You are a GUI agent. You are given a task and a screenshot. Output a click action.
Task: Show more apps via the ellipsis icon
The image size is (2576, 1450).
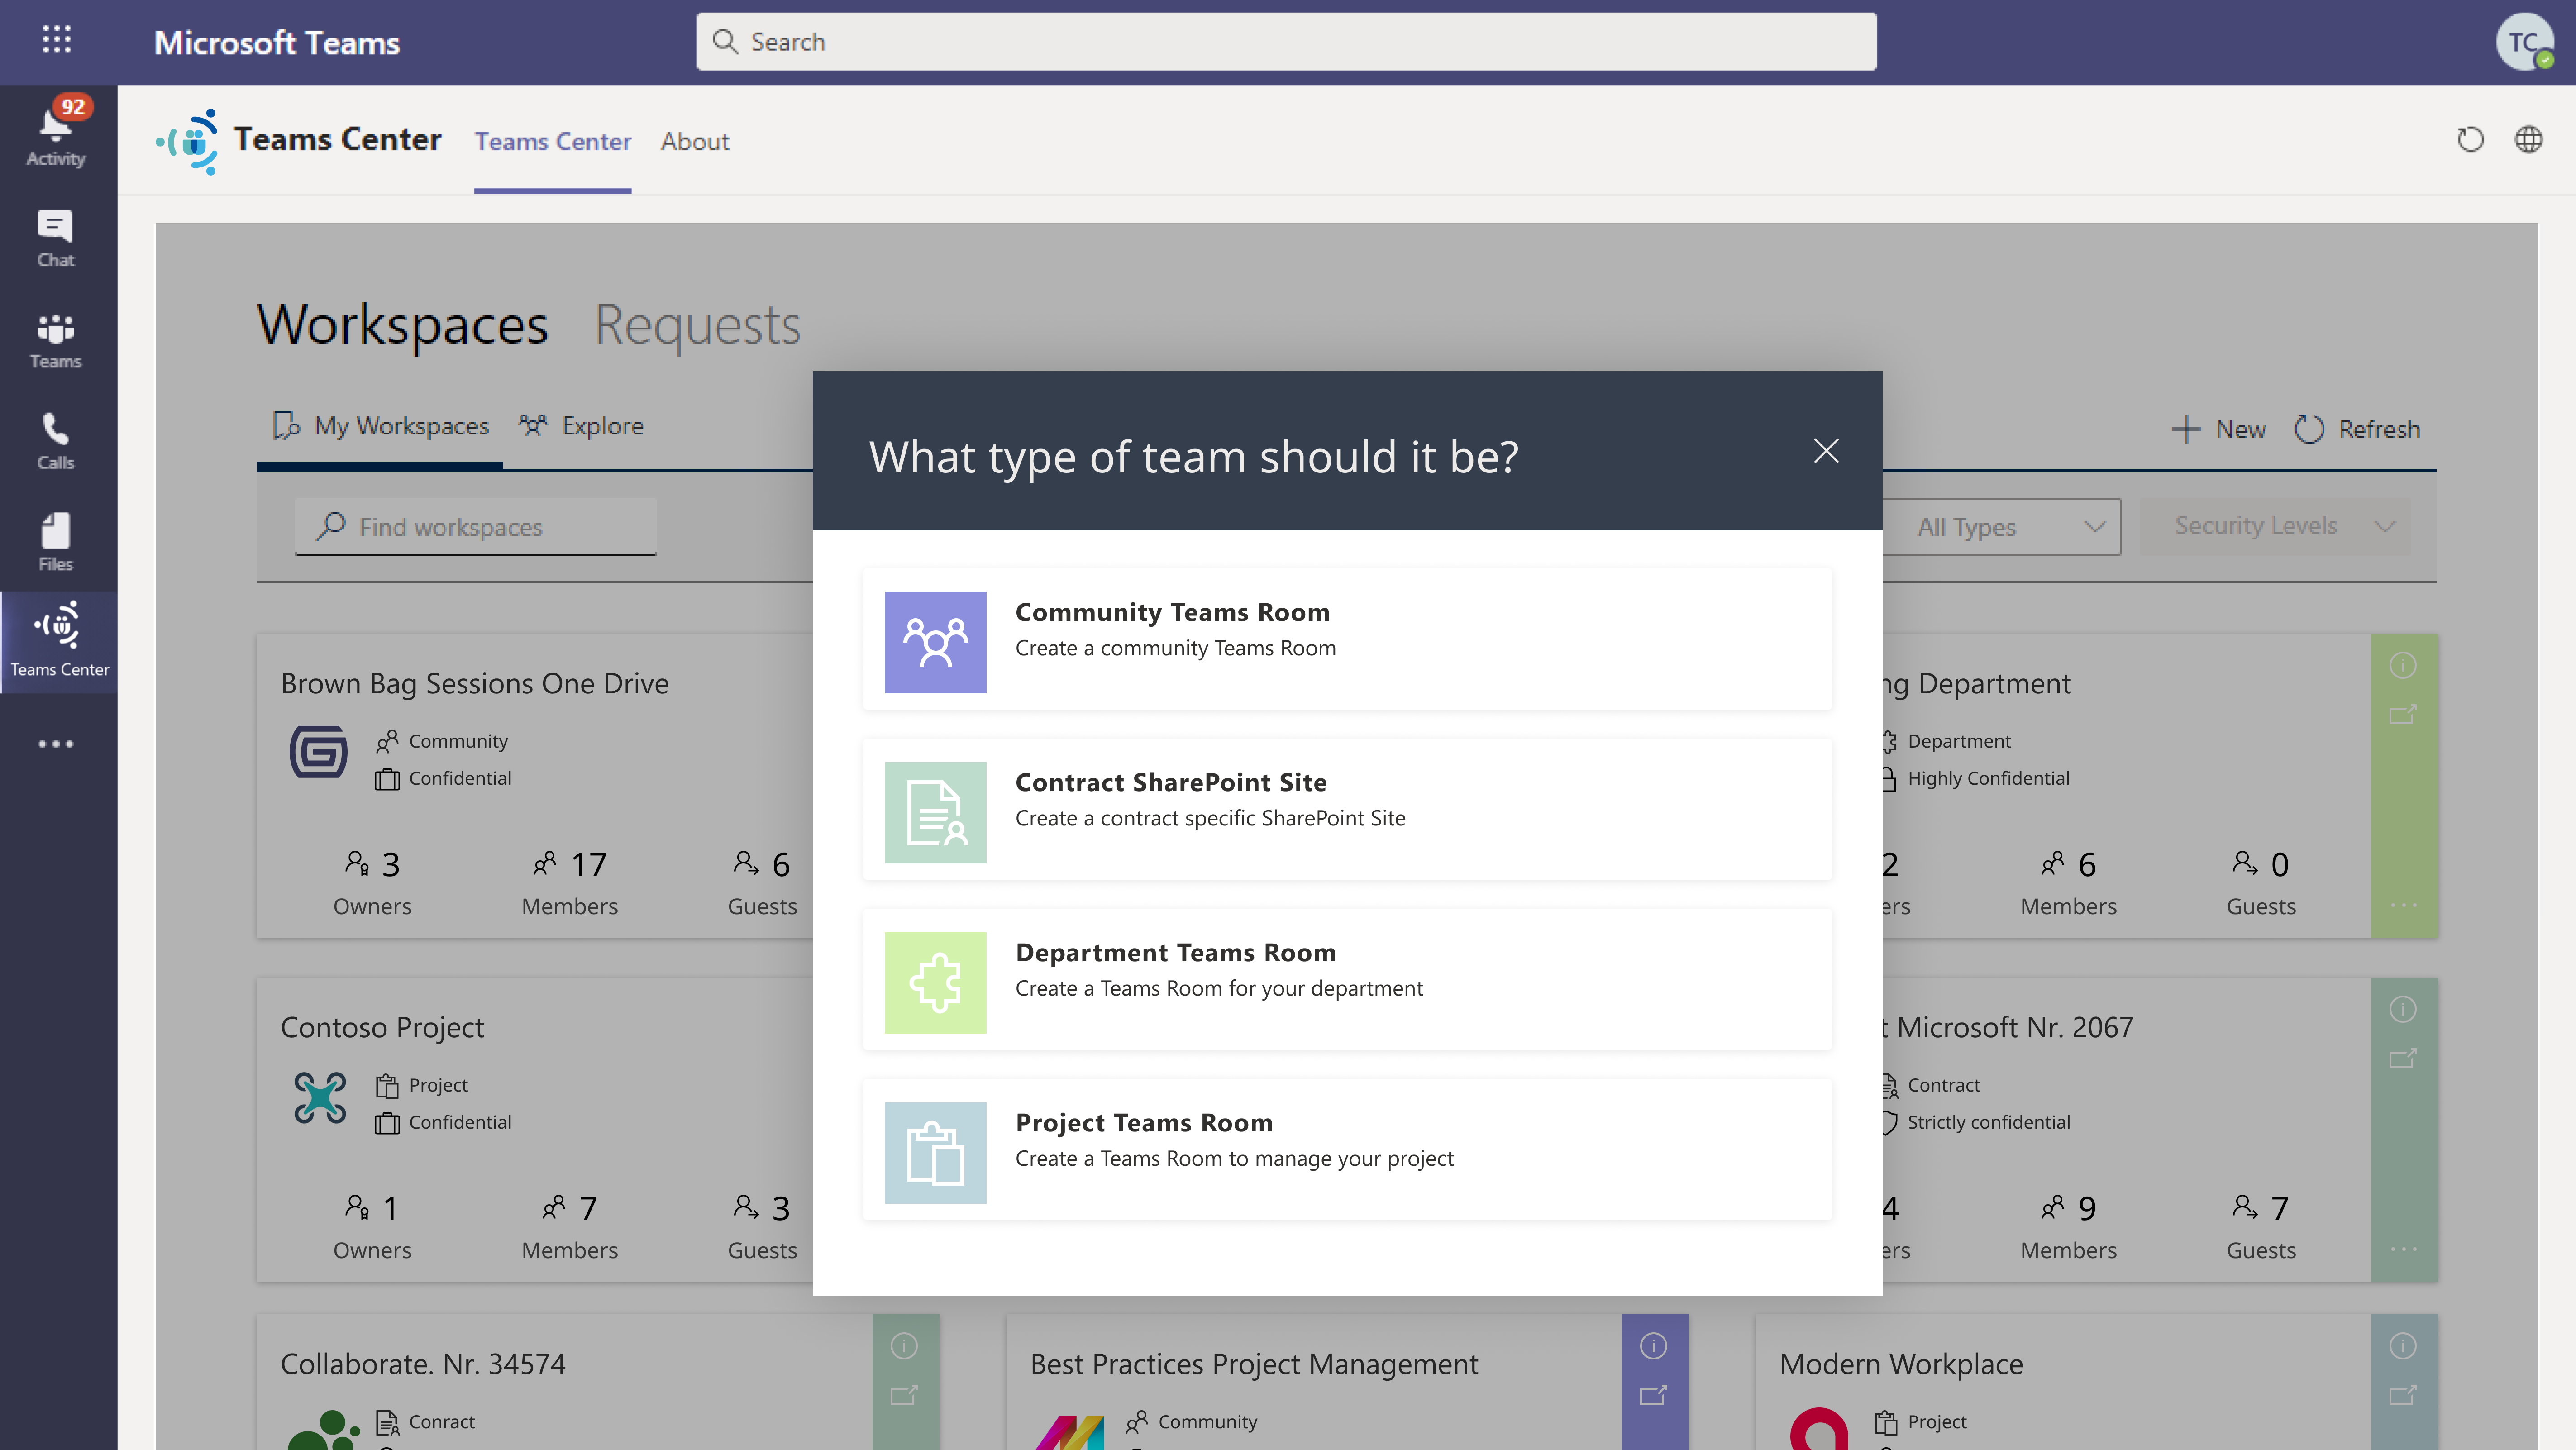[x=57, y=744]
